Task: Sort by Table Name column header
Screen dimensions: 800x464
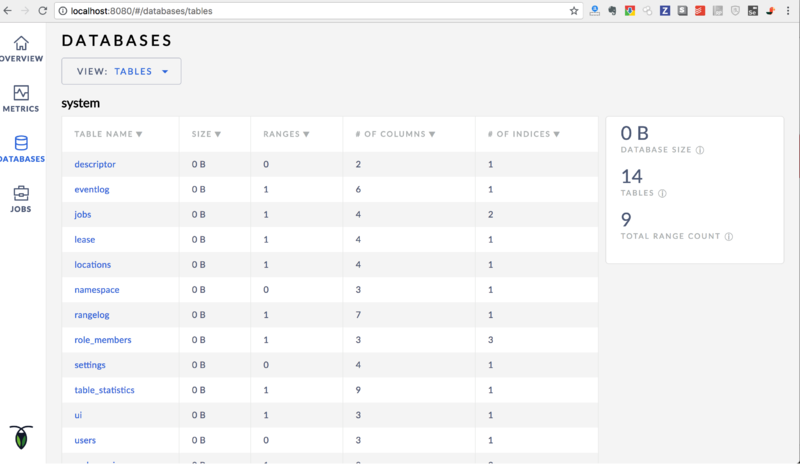Action: [108, 134]
